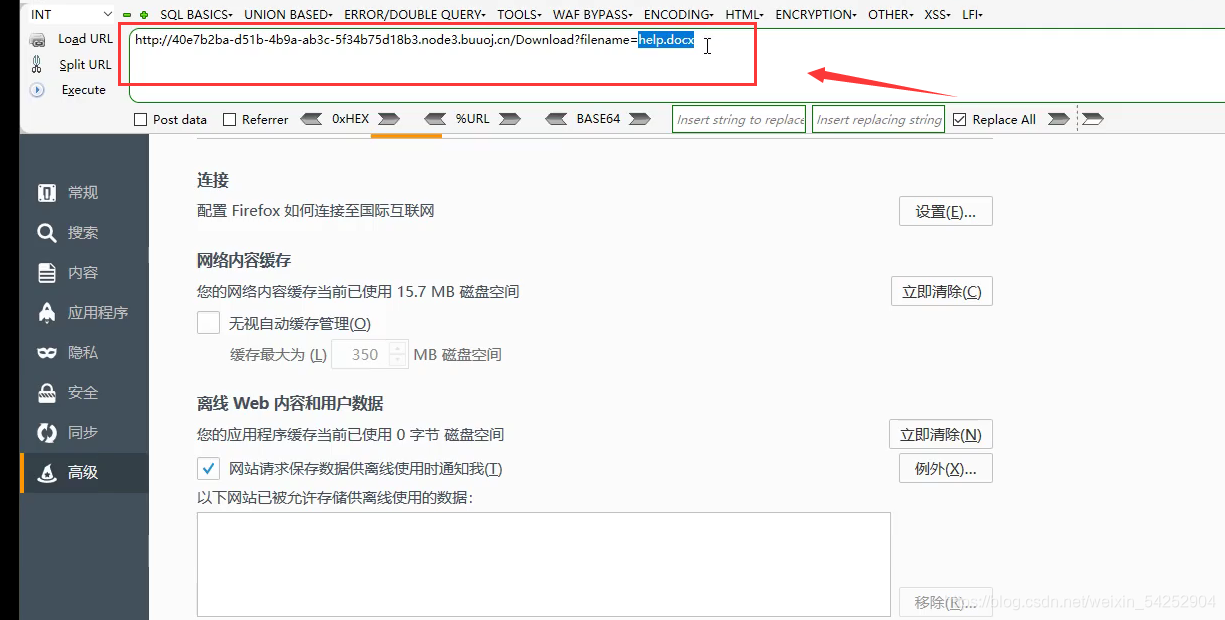
Task: Click the 设置(E)... connection button
Action: coord(946,211)
